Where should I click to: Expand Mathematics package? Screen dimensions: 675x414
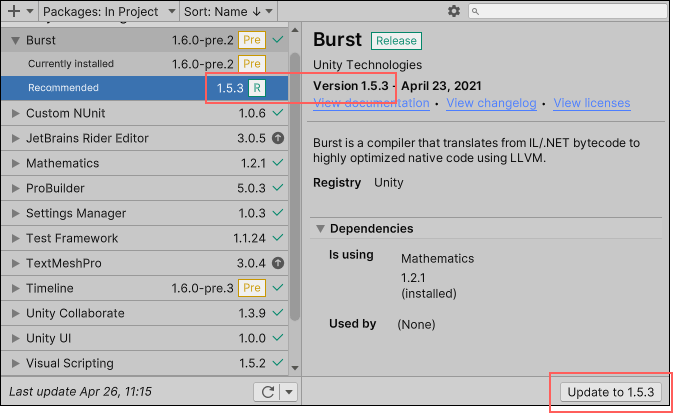pos(15,164)
